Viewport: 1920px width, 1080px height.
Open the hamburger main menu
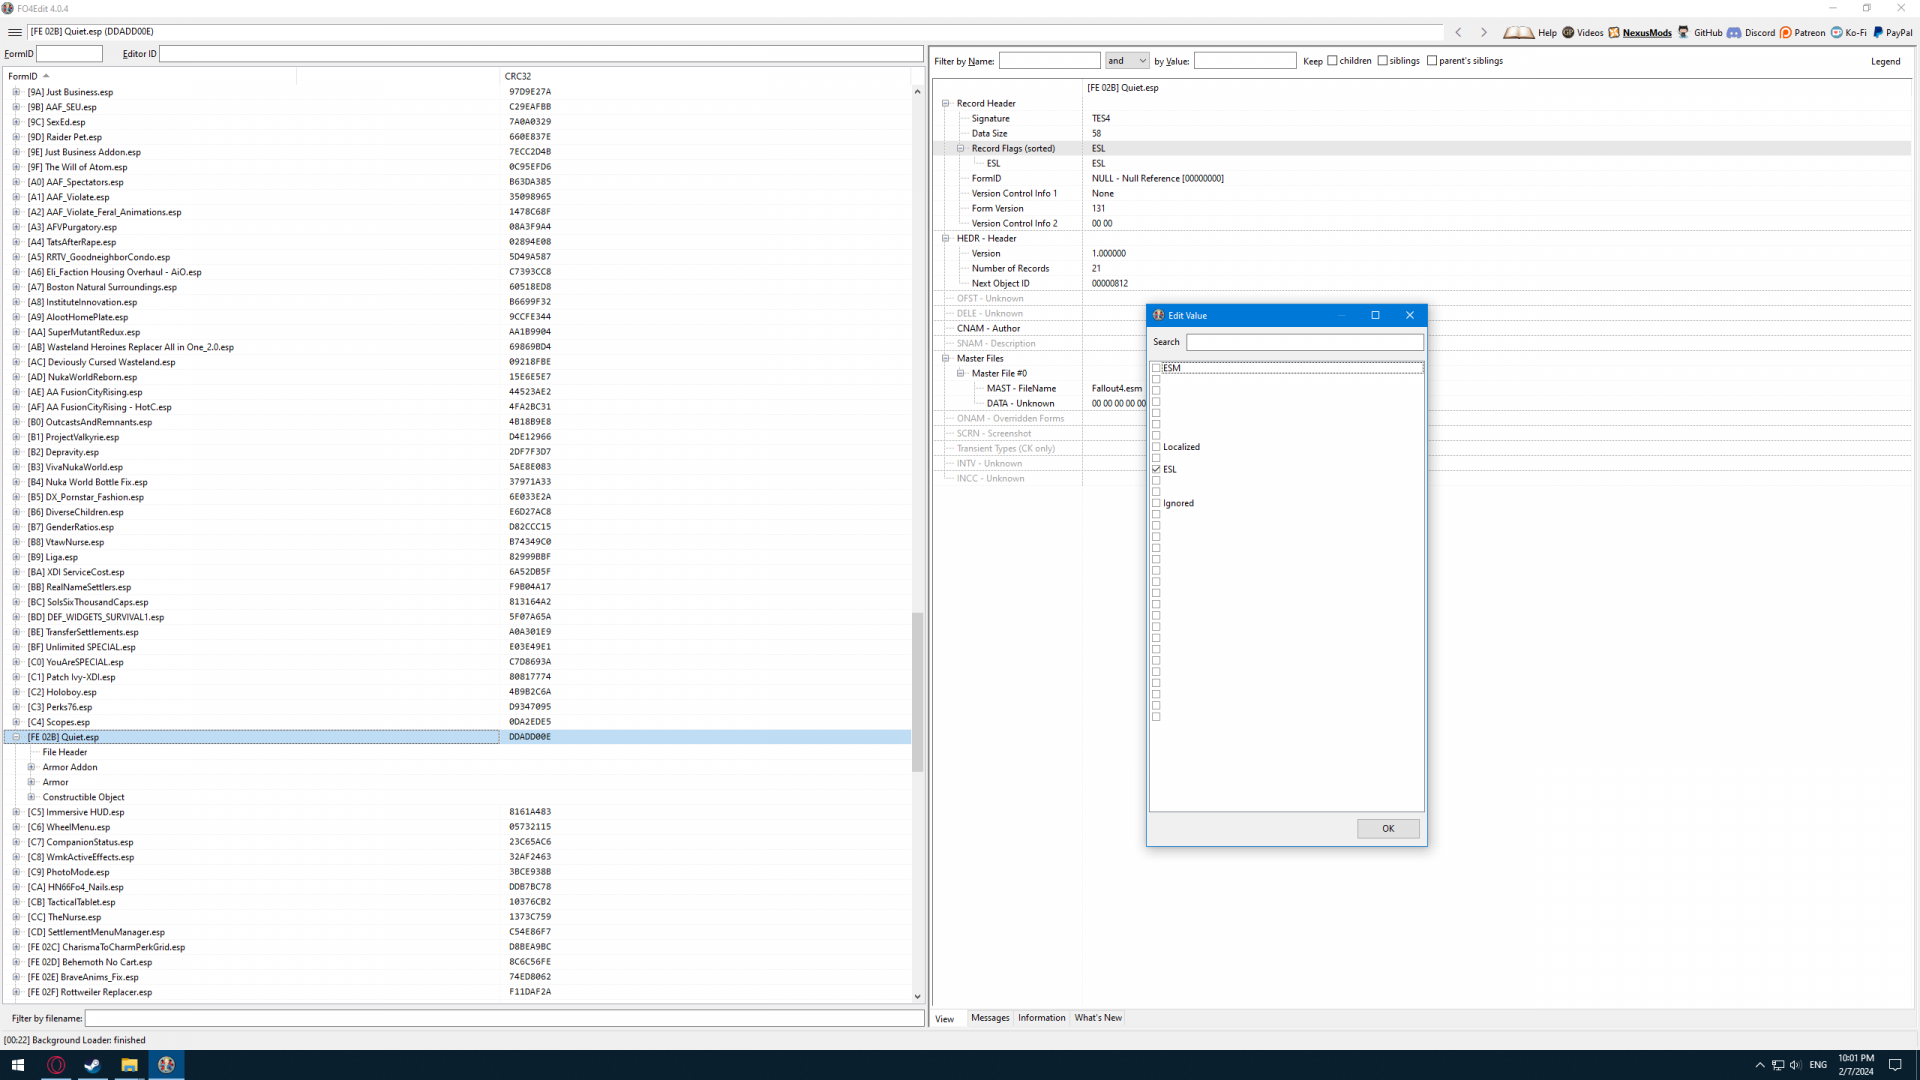[15, 32]
